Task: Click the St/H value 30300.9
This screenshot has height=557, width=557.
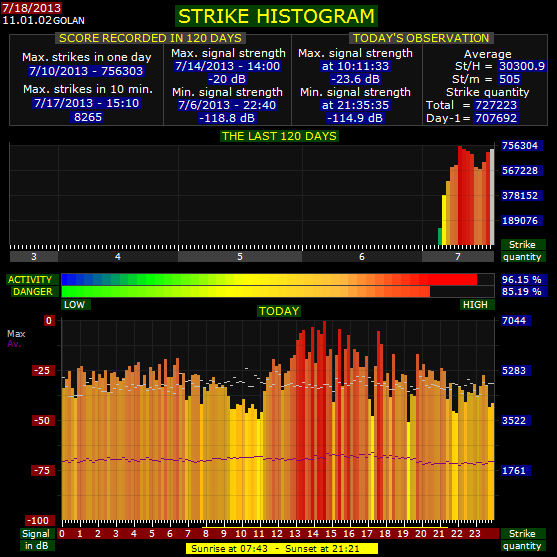Action: click(521, 66)
